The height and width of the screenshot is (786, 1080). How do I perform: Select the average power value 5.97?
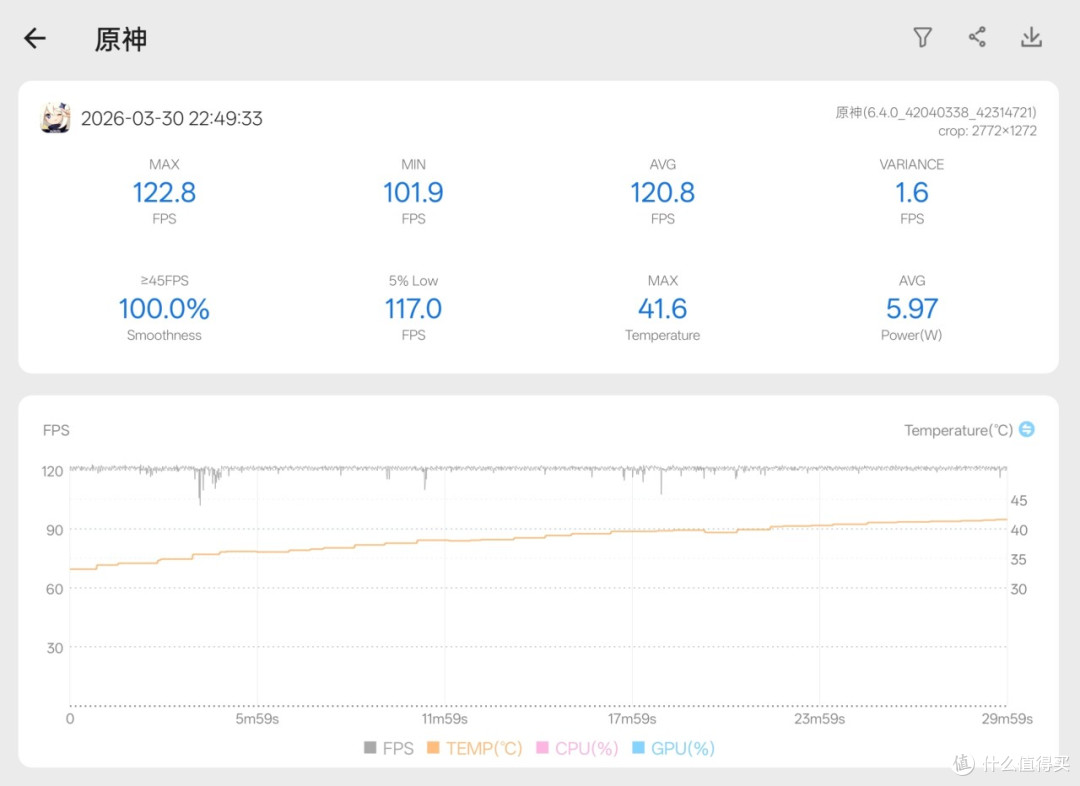pos(911,309)
